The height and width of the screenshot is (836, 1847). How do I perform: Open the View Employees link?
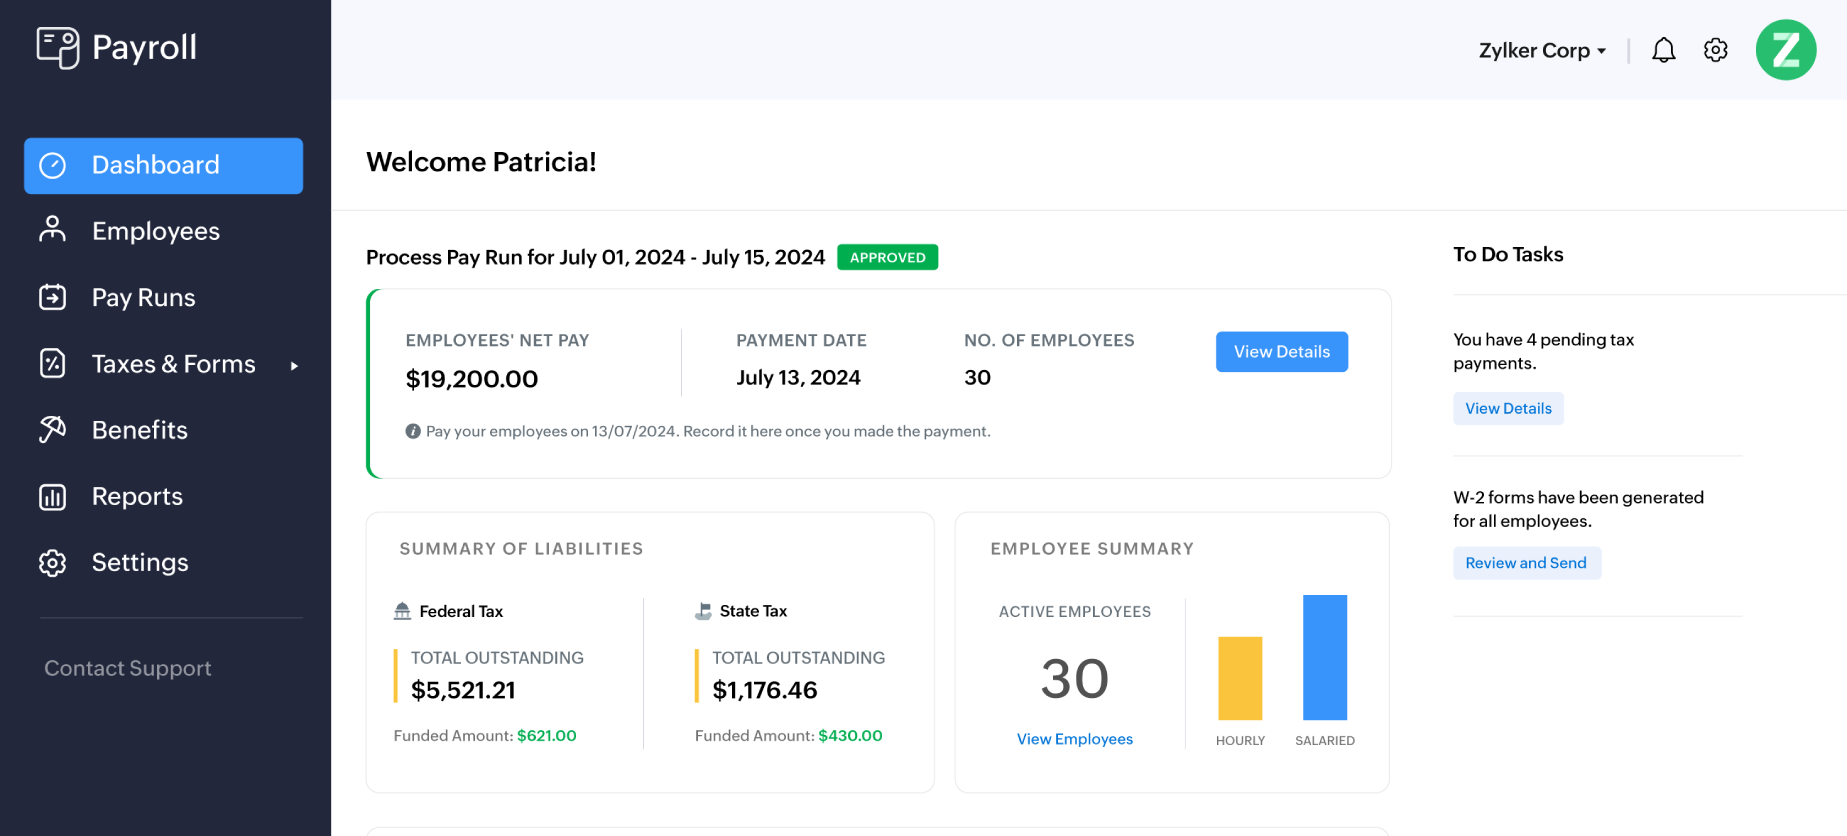[x=1074, y=739]
